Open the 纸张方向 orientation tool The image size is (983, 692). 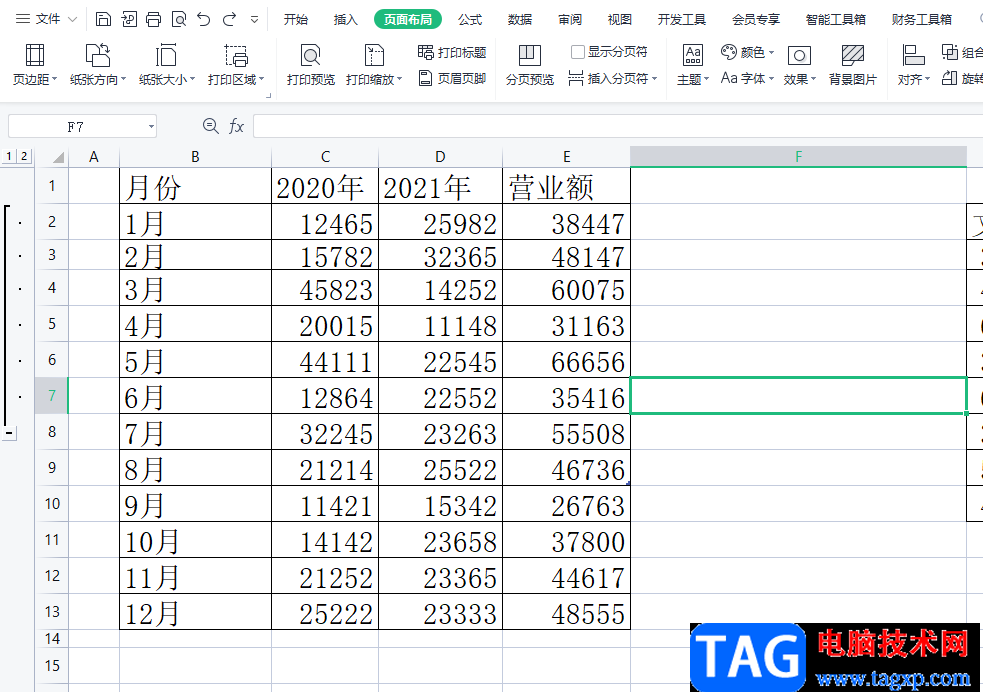tap(98, 65)
